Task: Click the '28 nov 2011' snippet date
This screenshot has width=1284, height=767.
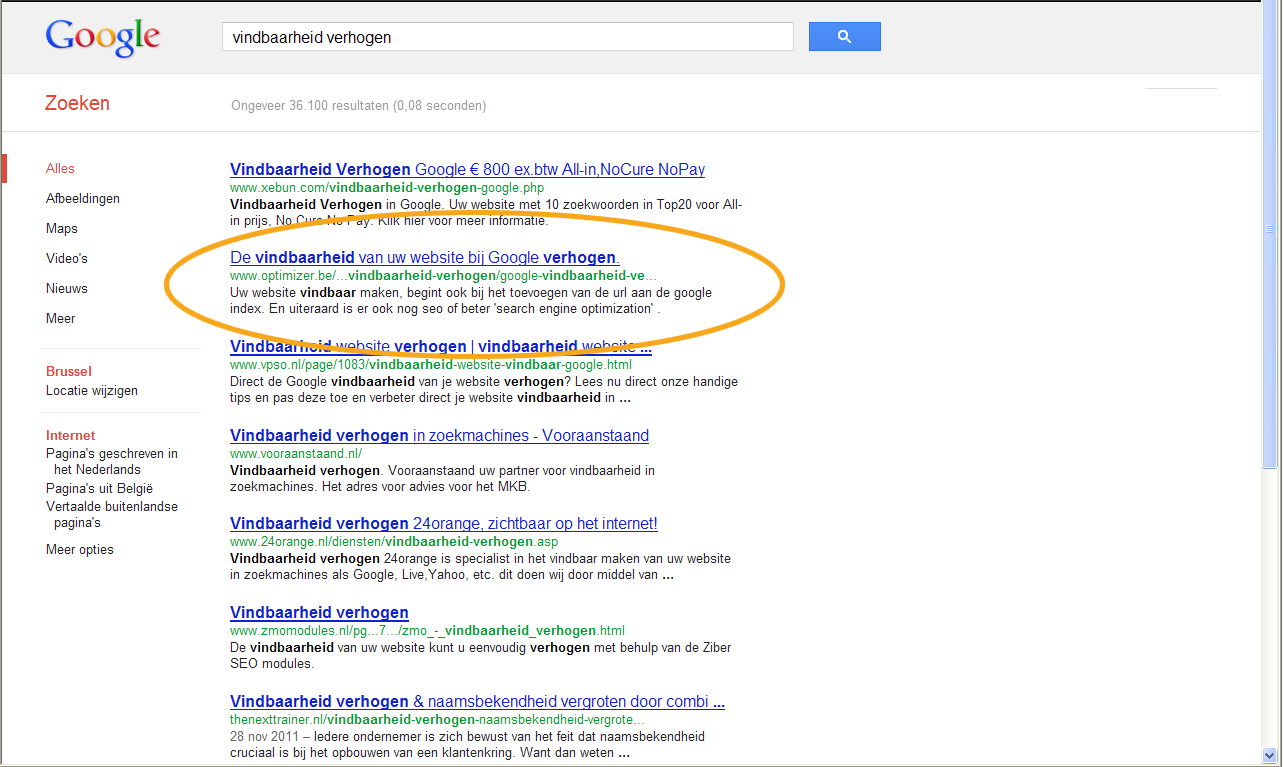Action: [x=264, y=737]
